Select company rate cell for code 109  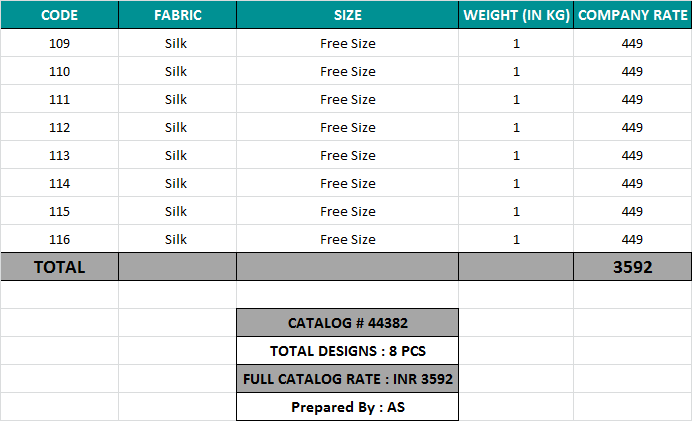pos(632,43)
